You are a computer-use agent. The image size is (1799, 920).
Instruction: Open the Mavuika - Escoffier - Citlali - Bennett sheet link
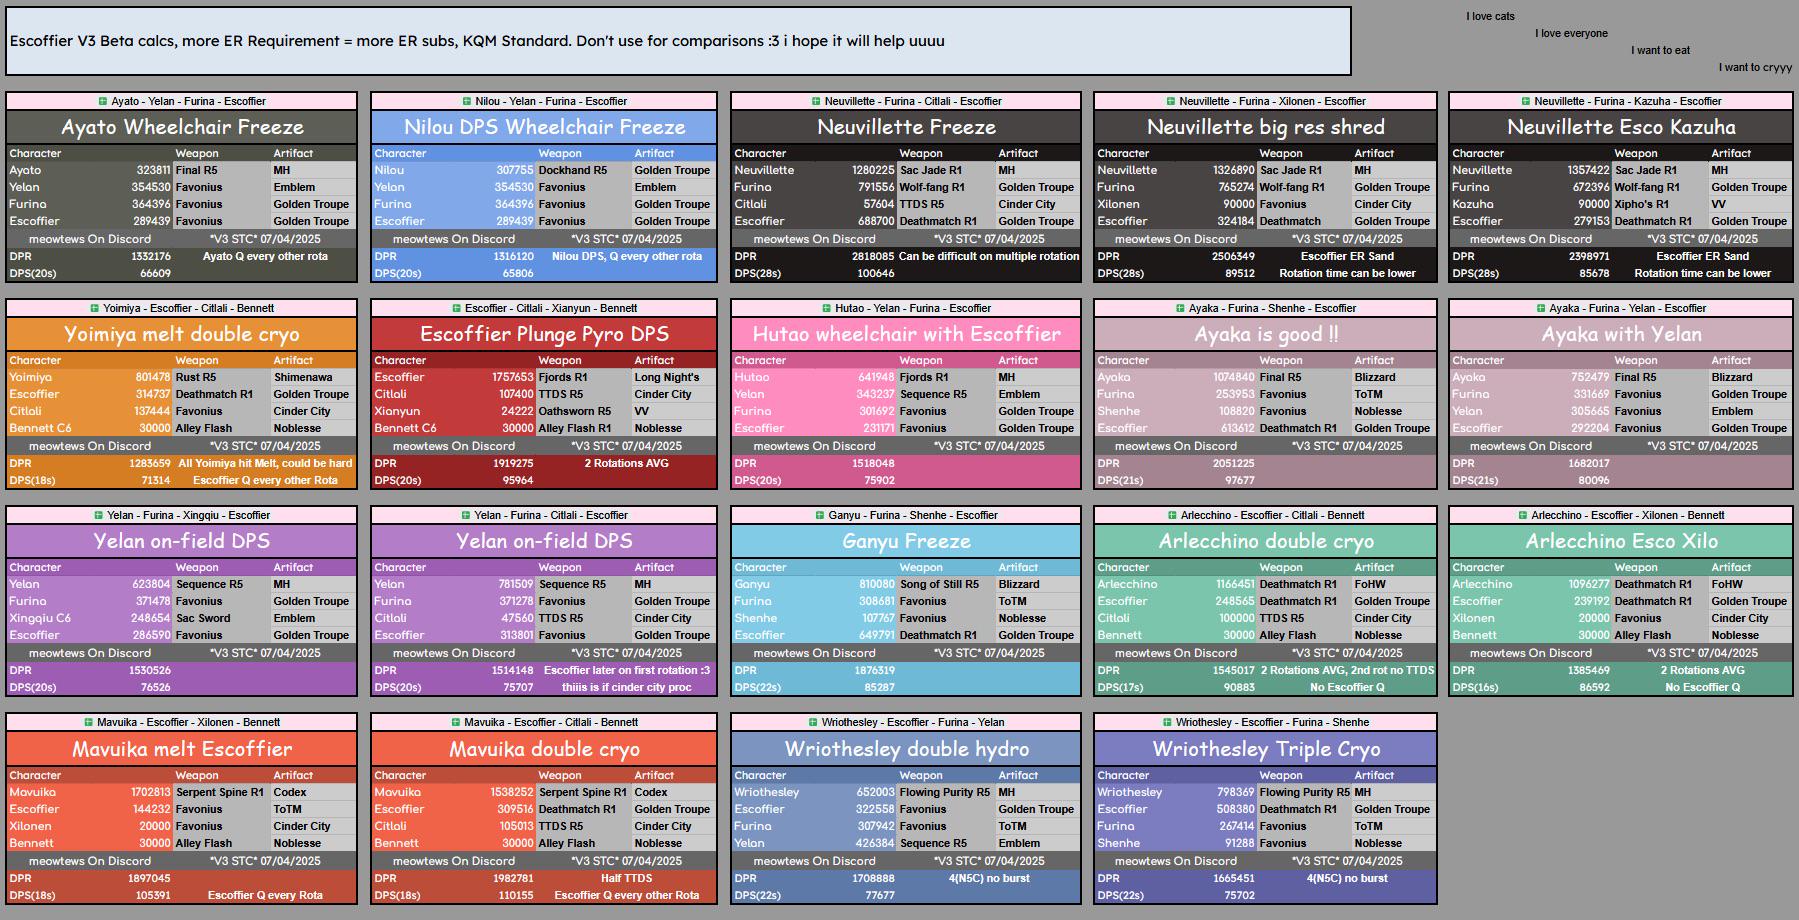click(x=551, y=722)
